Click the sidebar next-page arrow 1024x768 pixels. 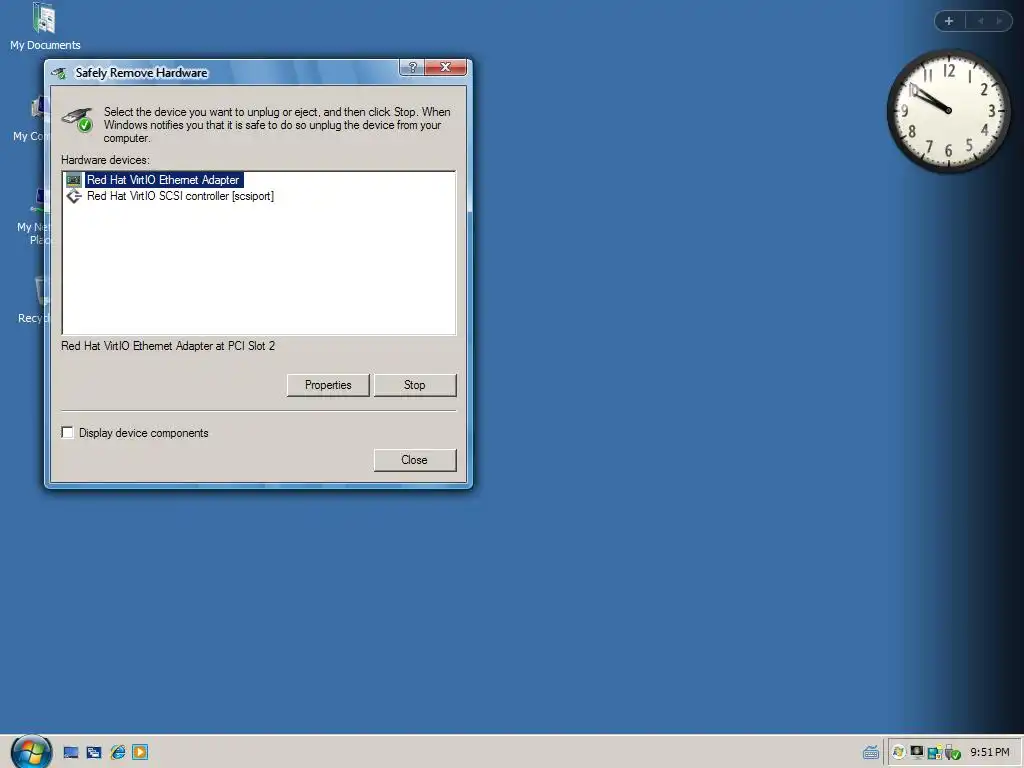[999, 21]
